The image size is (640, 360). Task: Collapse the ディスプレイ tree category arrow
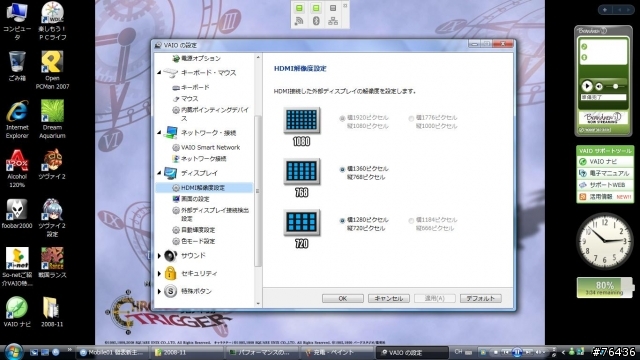coord(159,173)
